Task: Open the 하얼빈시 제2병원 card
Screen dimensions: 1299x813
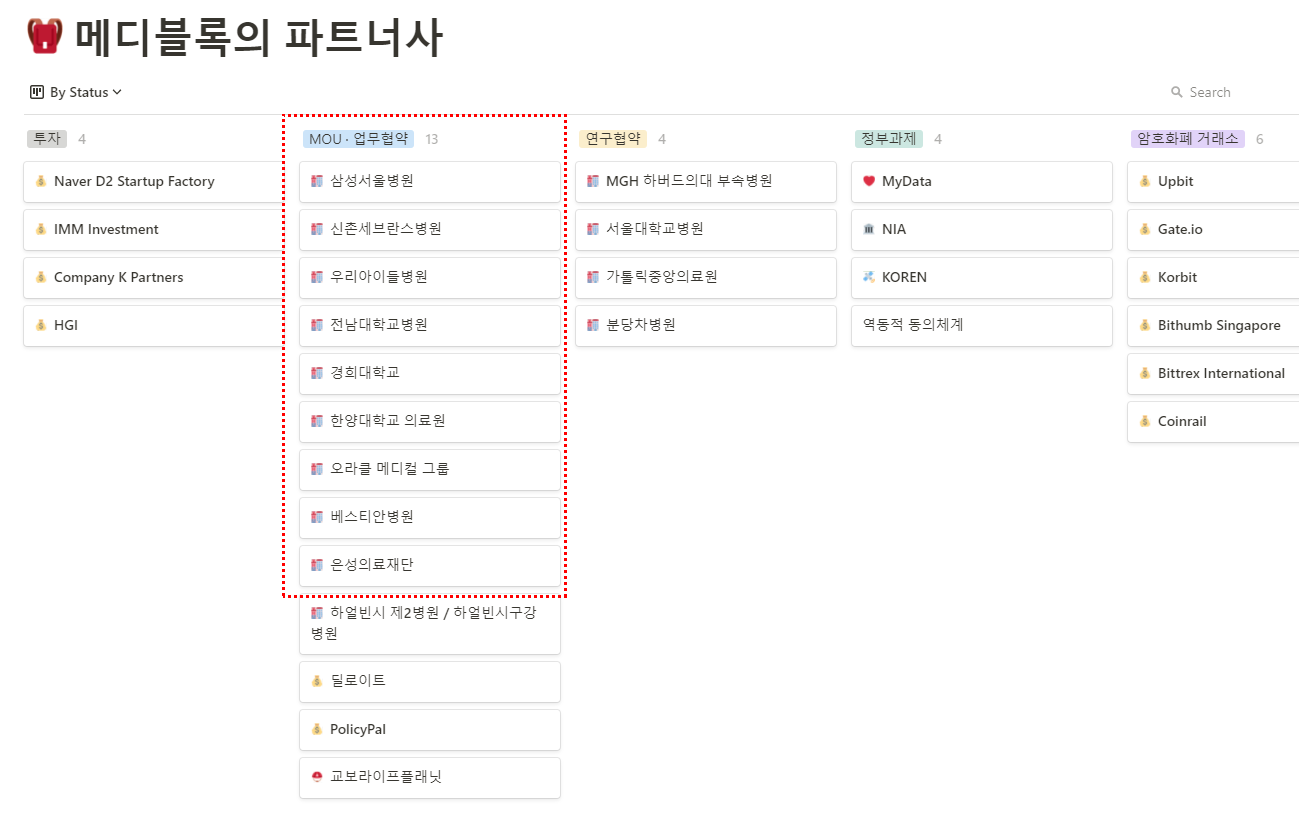Action: click(430, 624)
